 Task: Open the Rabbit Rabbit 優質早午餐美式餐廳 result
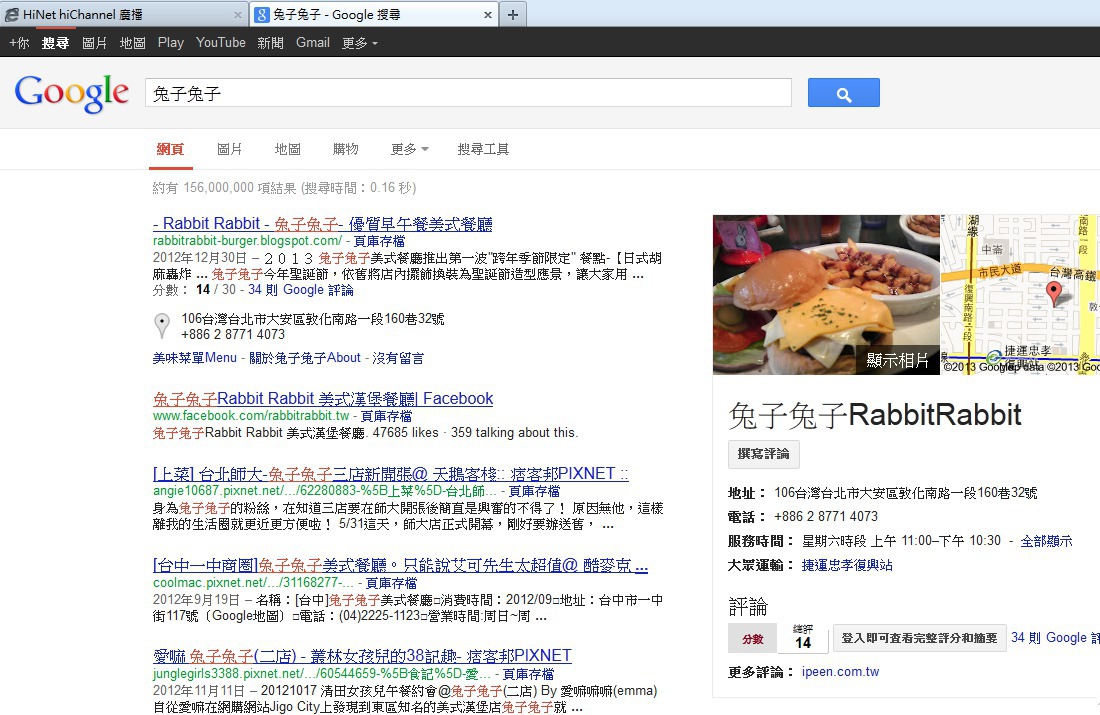click(323, 224)
